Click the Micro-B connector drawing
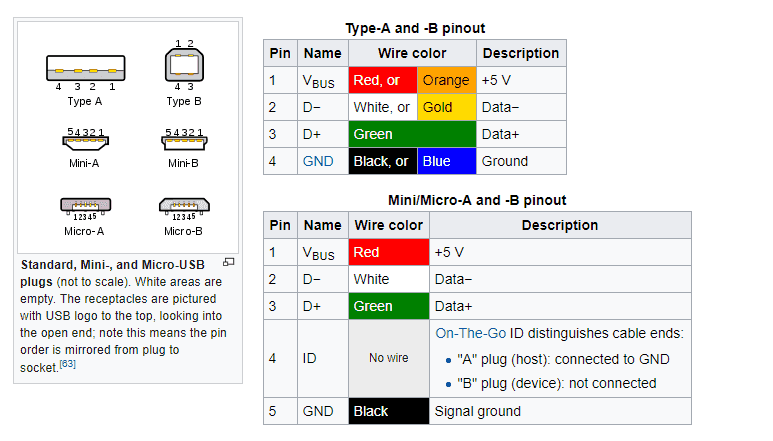This screenshot has width=773, height=441. (184, 205)
